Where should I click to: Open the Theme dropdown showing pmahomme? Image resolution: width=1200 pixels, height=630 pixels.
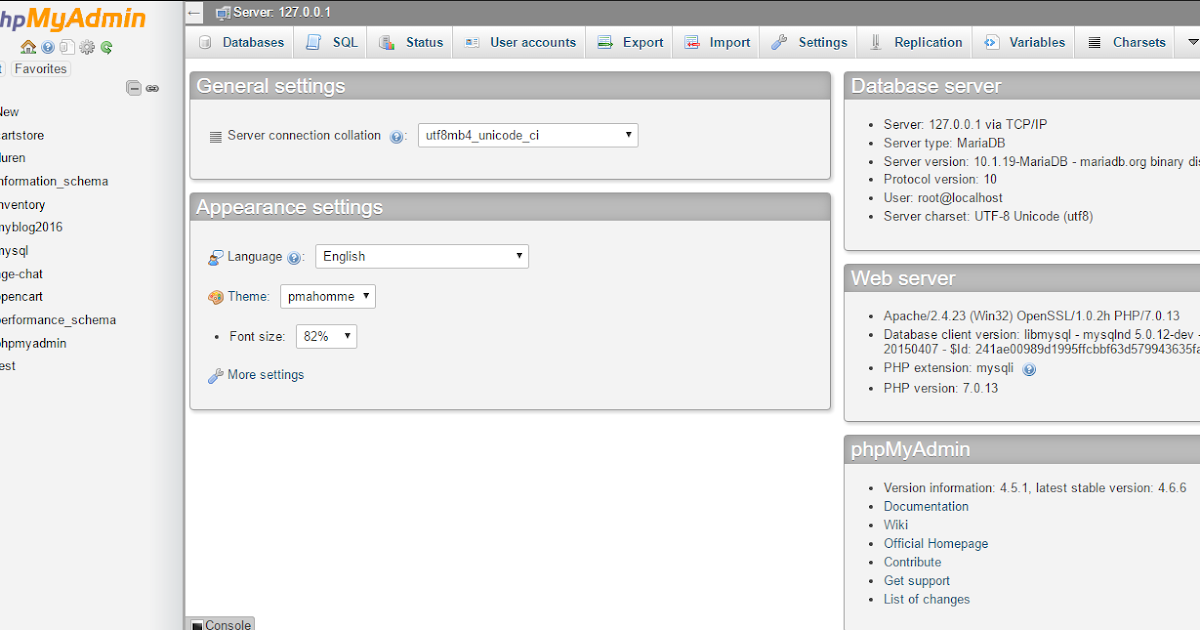328,296
